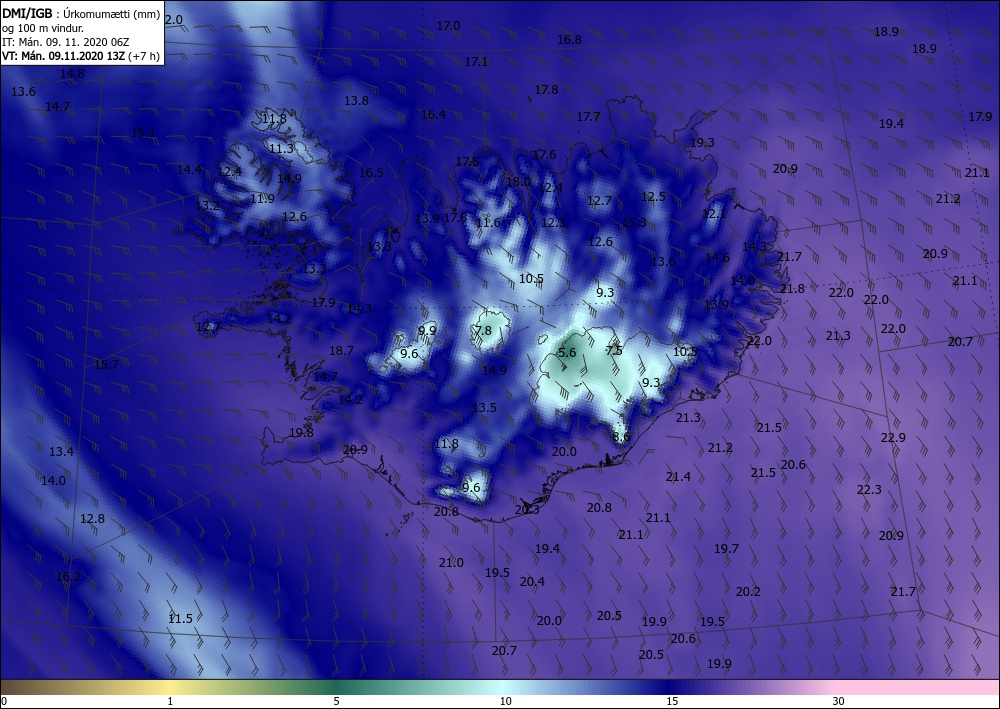Click the 19.7 value label
This screenshot has height=709, width=1000.
[x=726, y=549]
